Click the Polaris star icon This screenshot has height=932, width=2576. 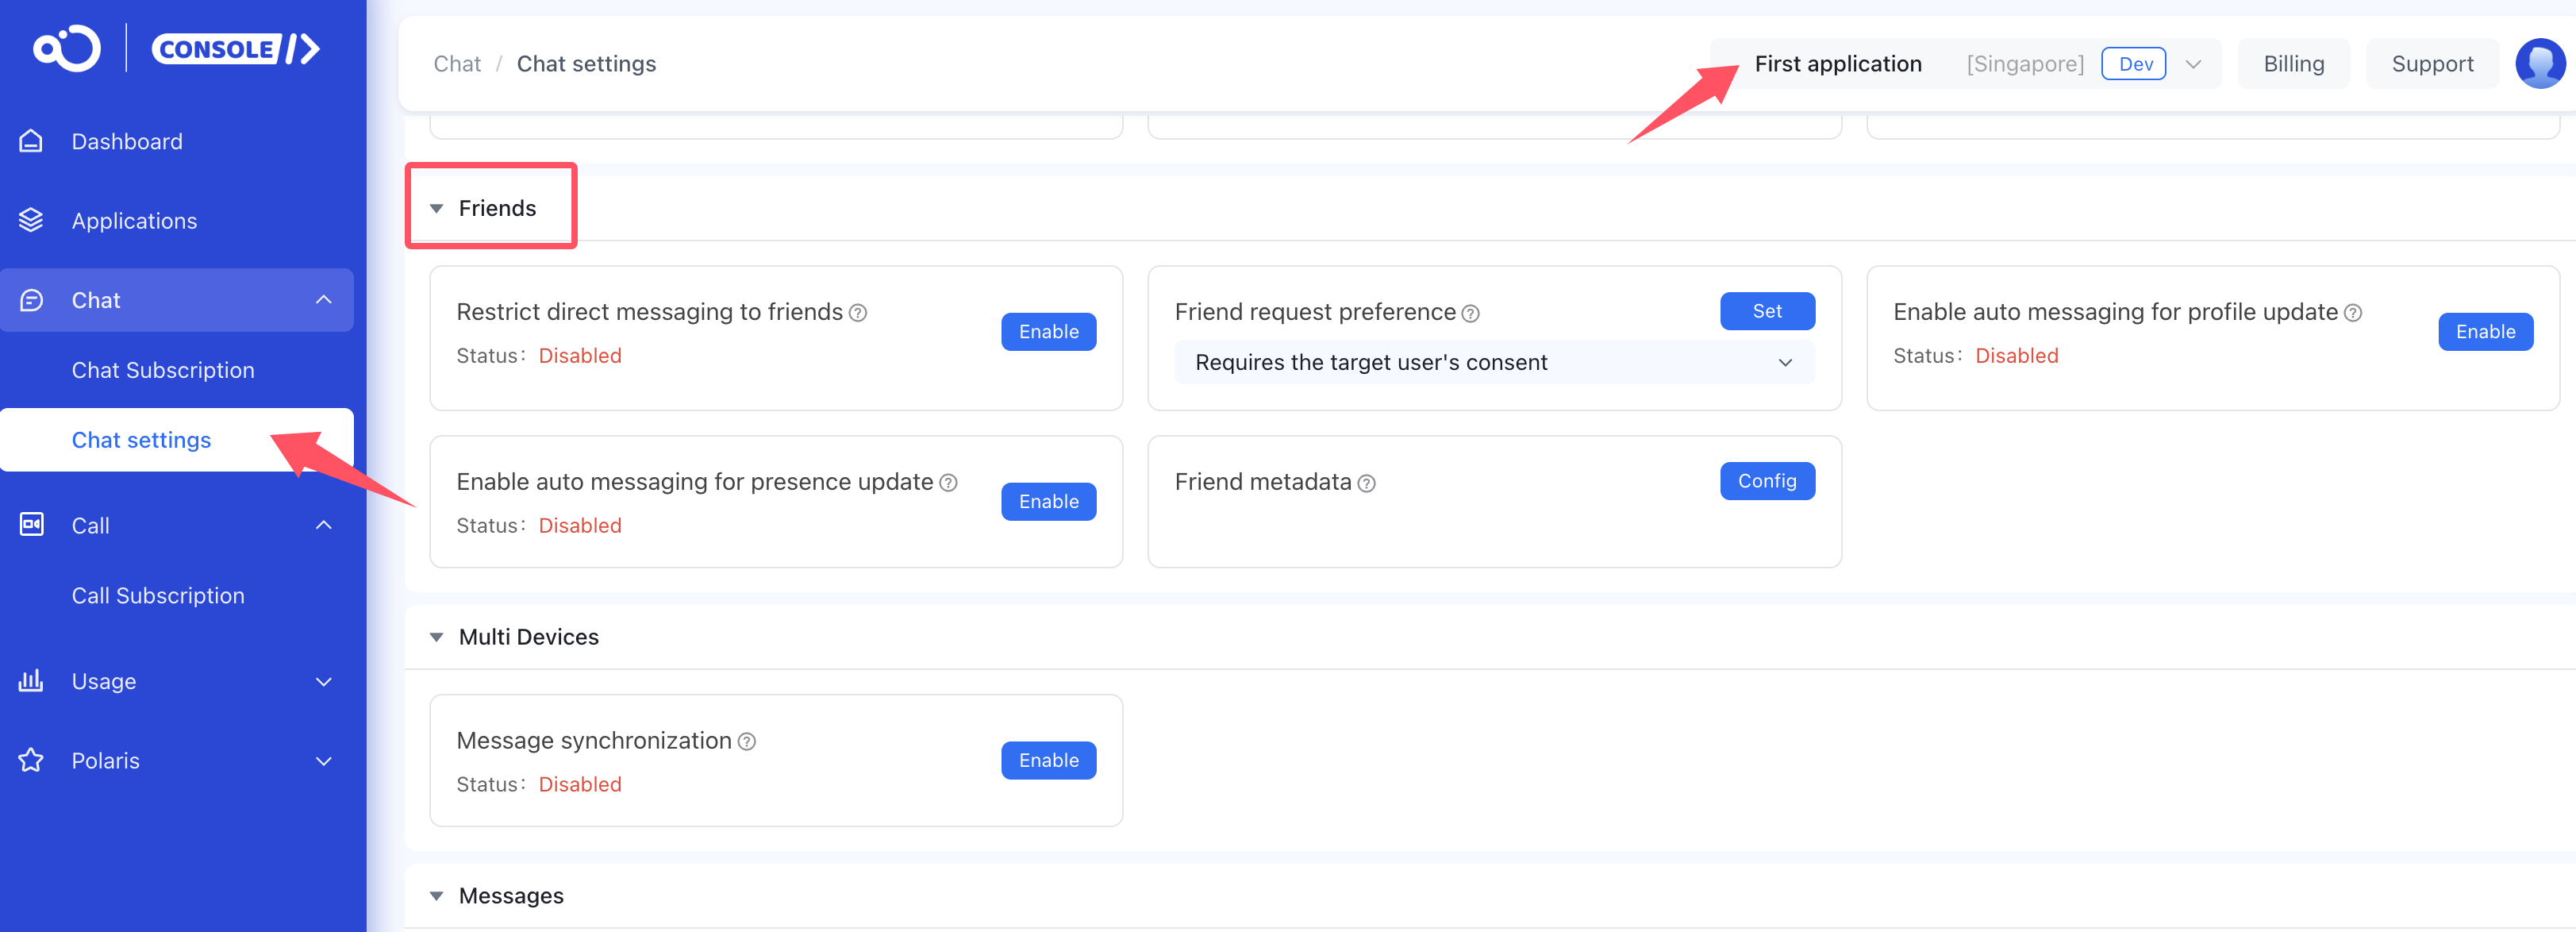(31, 760)
